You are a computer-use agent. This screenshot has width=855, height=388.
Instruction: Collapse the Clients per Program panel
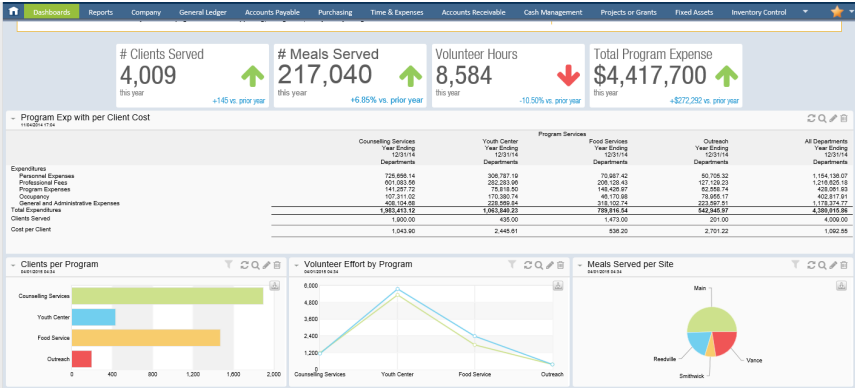(13, 265)
